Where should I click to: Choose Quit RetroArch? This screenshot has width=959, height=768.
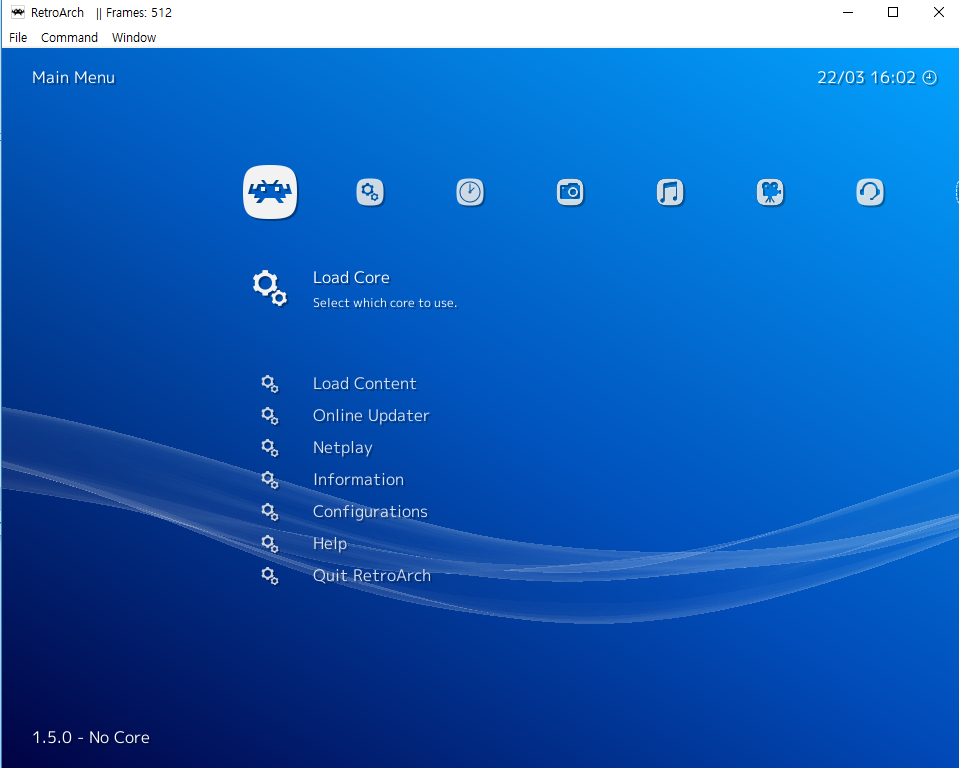coord(372,575)
